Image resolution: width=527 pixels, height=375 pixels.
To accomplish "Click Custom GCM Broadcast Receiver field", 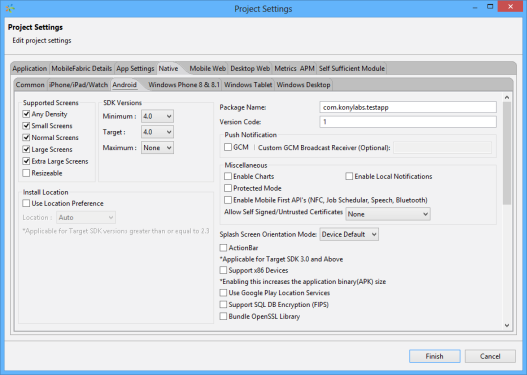I will pos(442,148).
